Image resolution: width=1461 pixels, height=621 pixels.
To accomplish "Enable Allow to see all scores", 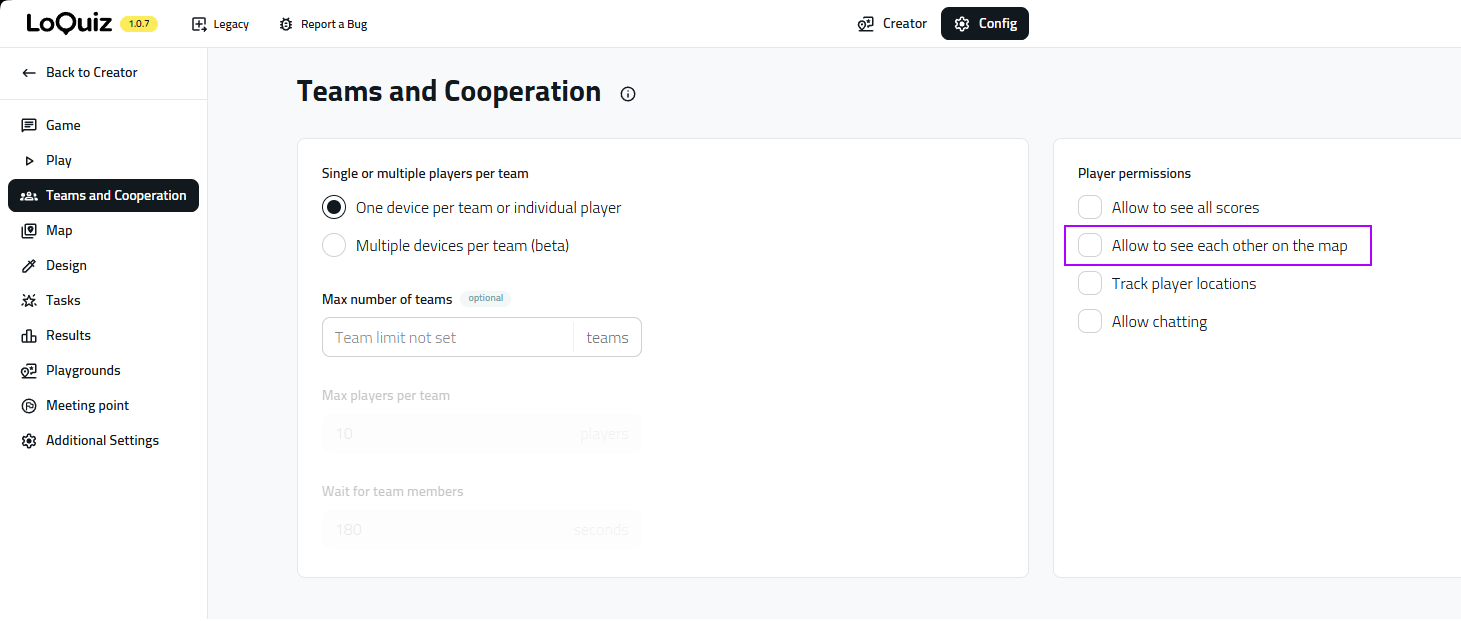I will [x=1090, y=208].
